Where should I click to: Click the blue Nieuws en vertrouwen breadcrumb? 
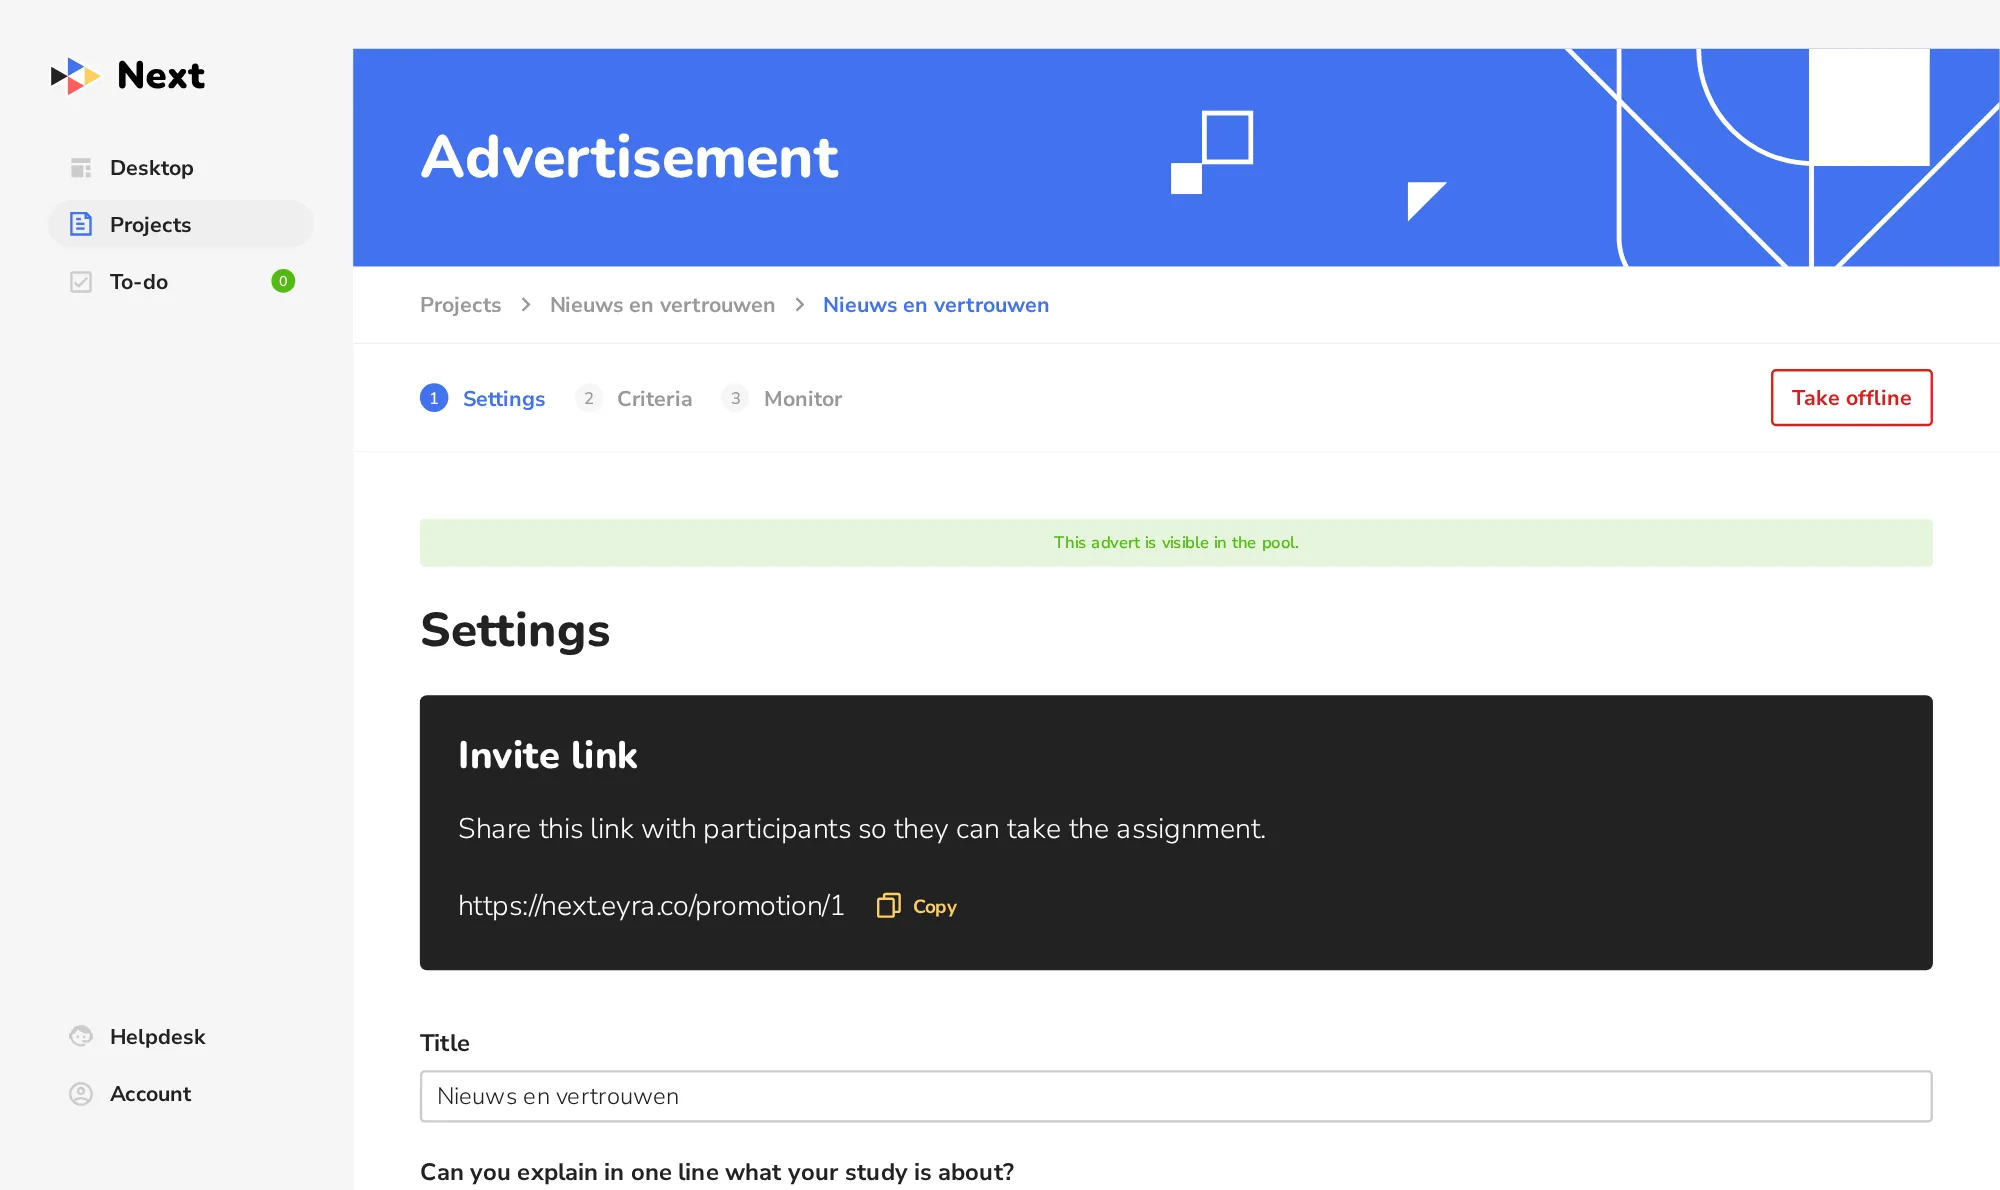(936, 305)
